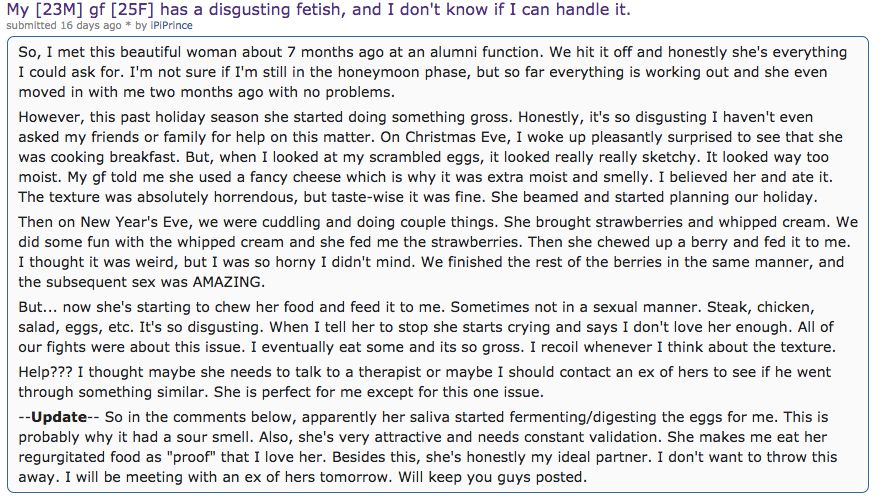Click 'Will keep you guys posted' sentence
Viewport: 883px width, 502px height.
pos(492,477)
